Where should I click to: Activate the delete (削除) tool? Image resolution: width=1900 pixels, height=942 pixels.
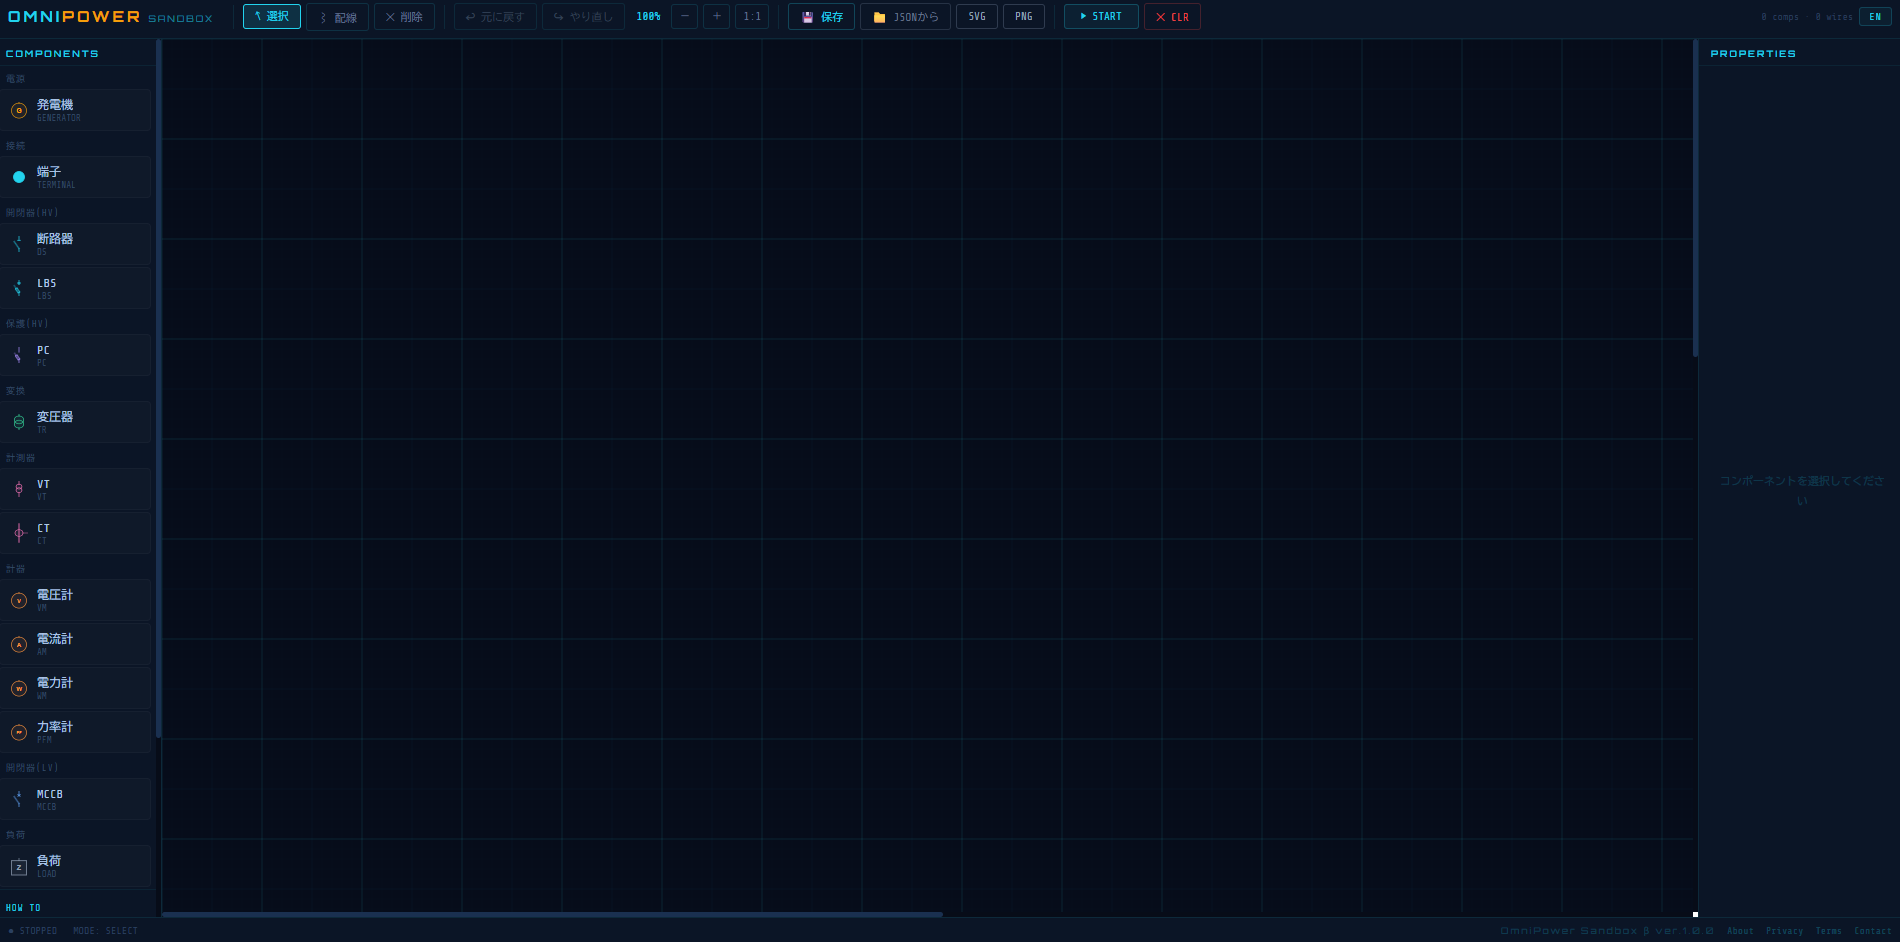(x=404, y=17)
